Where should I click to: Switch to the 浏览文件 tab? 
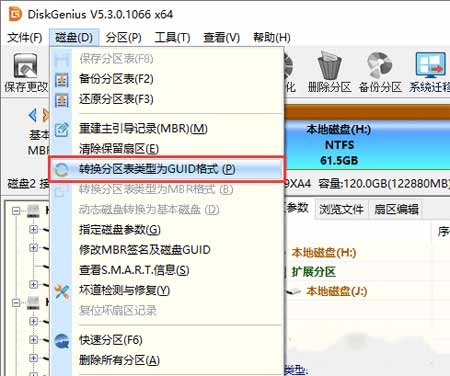coord(341,209)
